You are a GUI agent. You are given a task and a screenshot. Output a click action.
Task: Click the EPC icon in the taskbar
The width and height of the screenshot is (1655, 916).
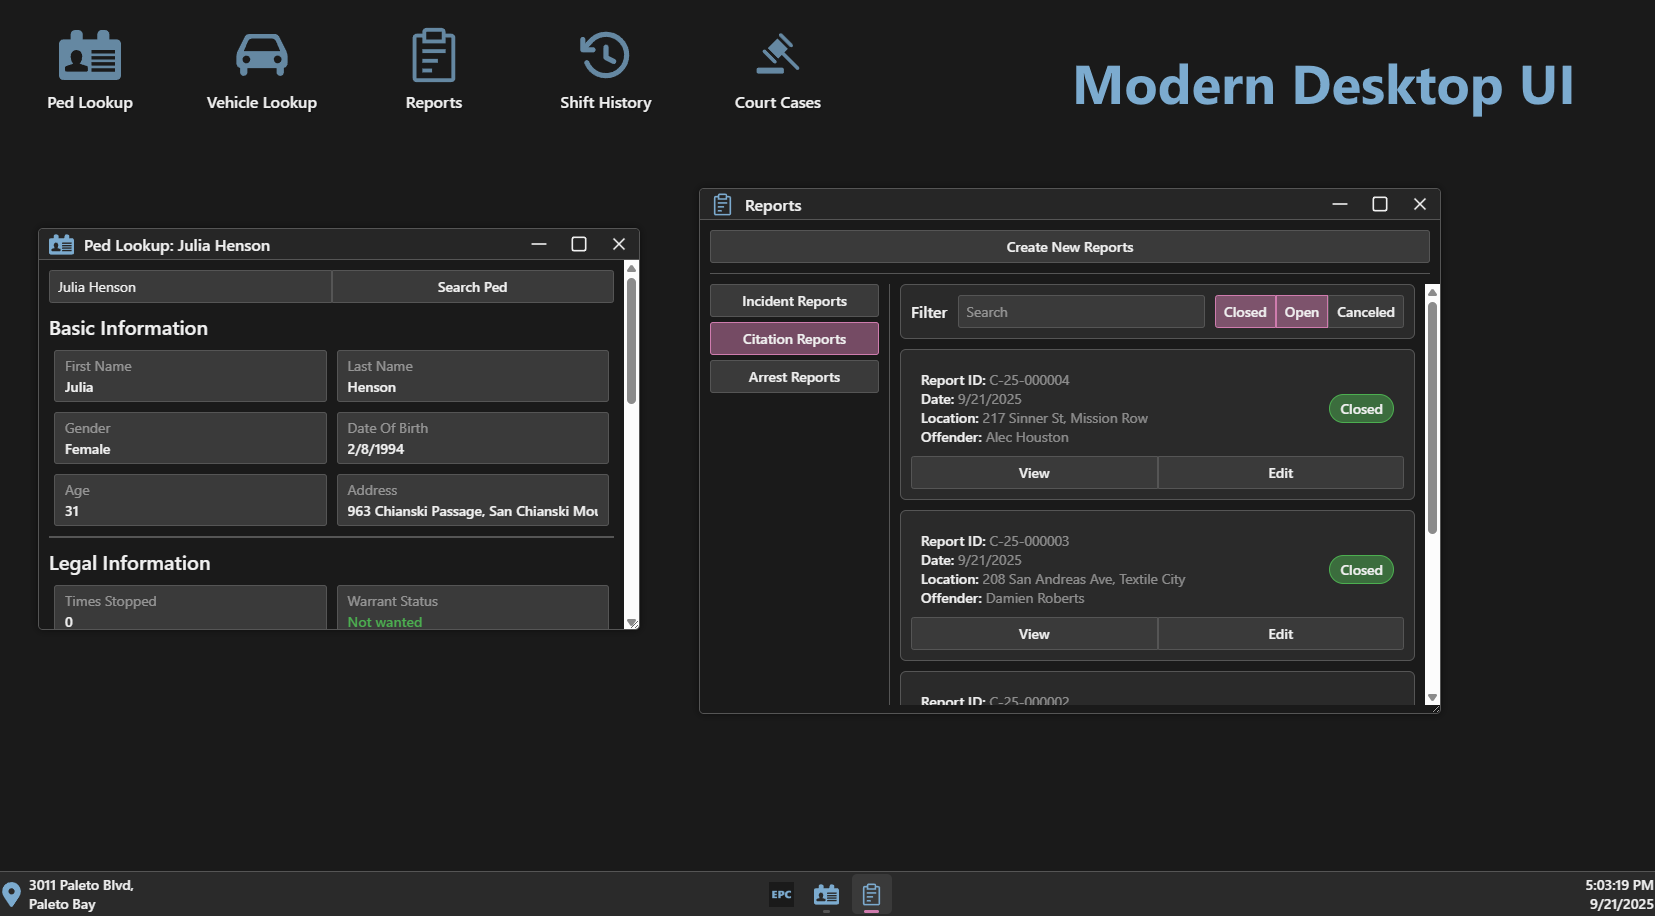coord(781,895)
